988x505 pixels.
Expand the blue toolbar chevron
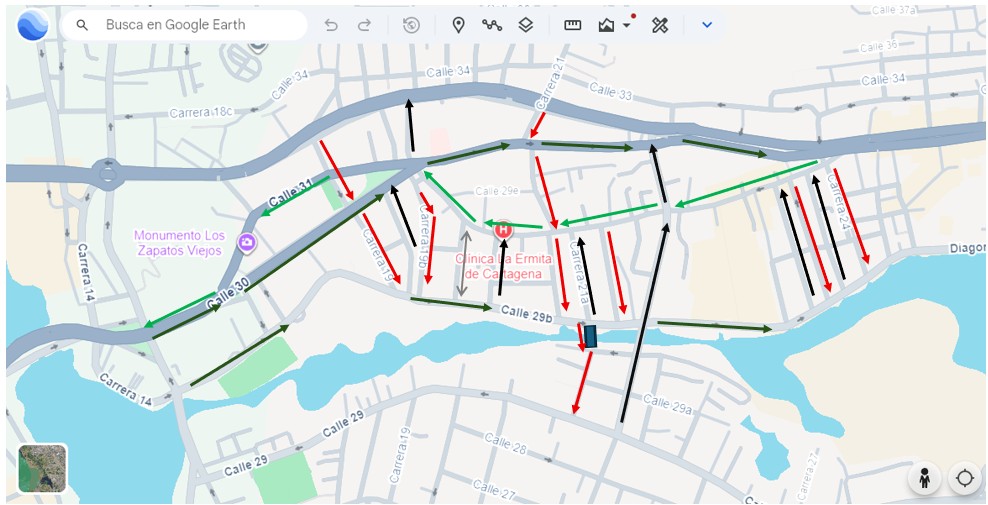[707, 25]
